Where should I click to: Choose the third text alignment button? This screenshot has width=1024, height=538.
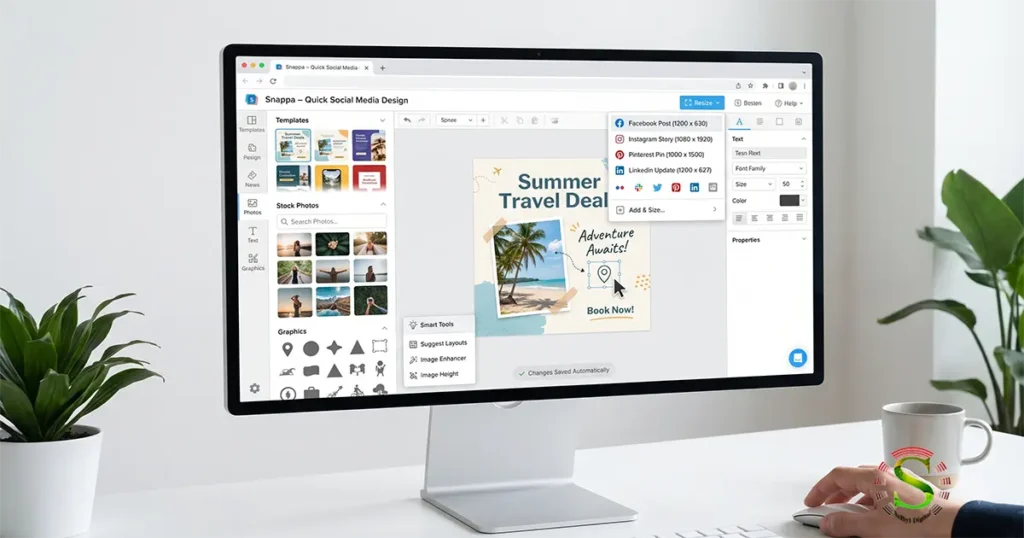coord(769,218)
